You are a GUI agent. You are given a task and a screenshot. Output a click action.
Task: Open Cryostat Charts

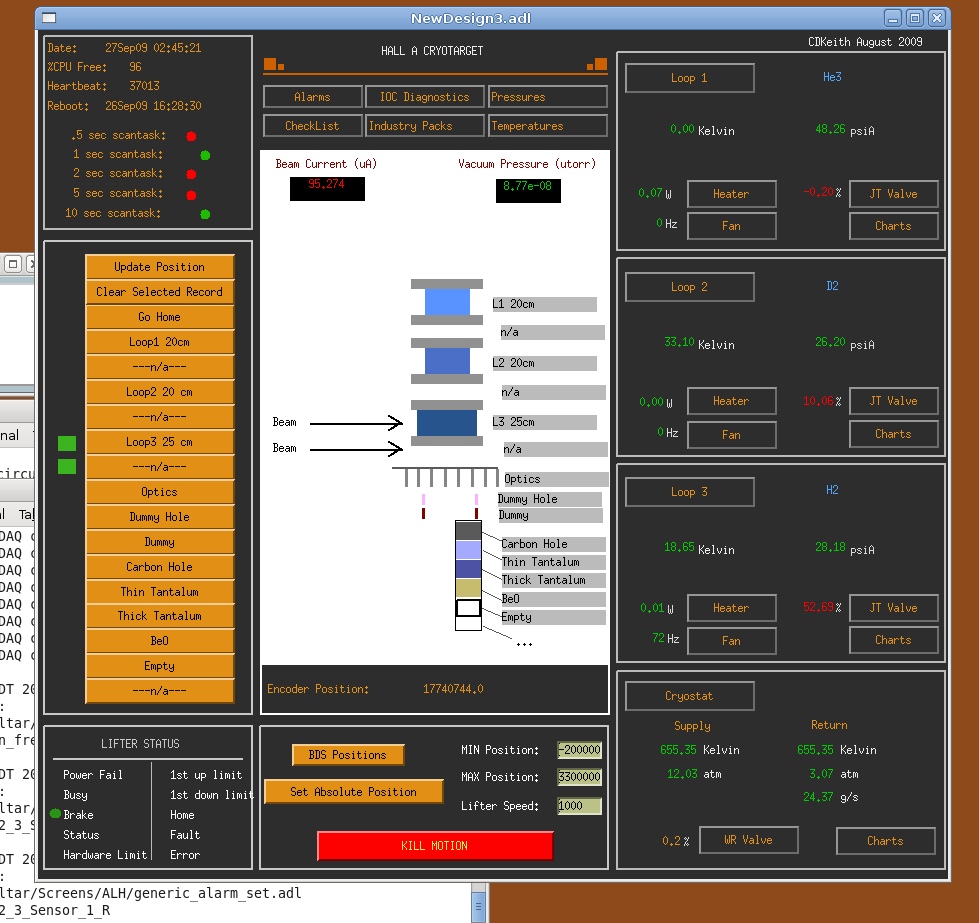tap(885, 841)
